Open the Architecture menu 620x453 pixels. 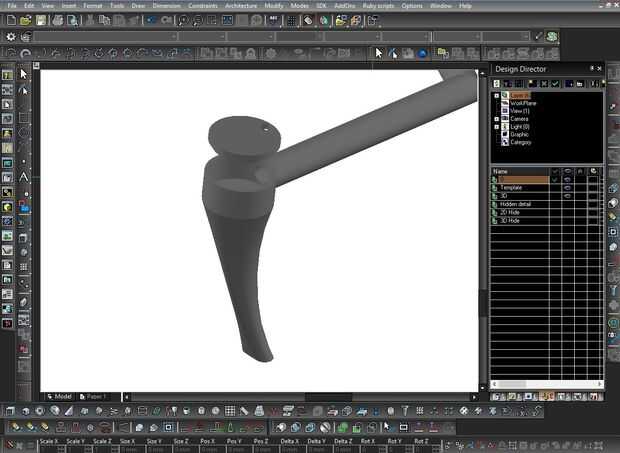(x=241, y=6)
